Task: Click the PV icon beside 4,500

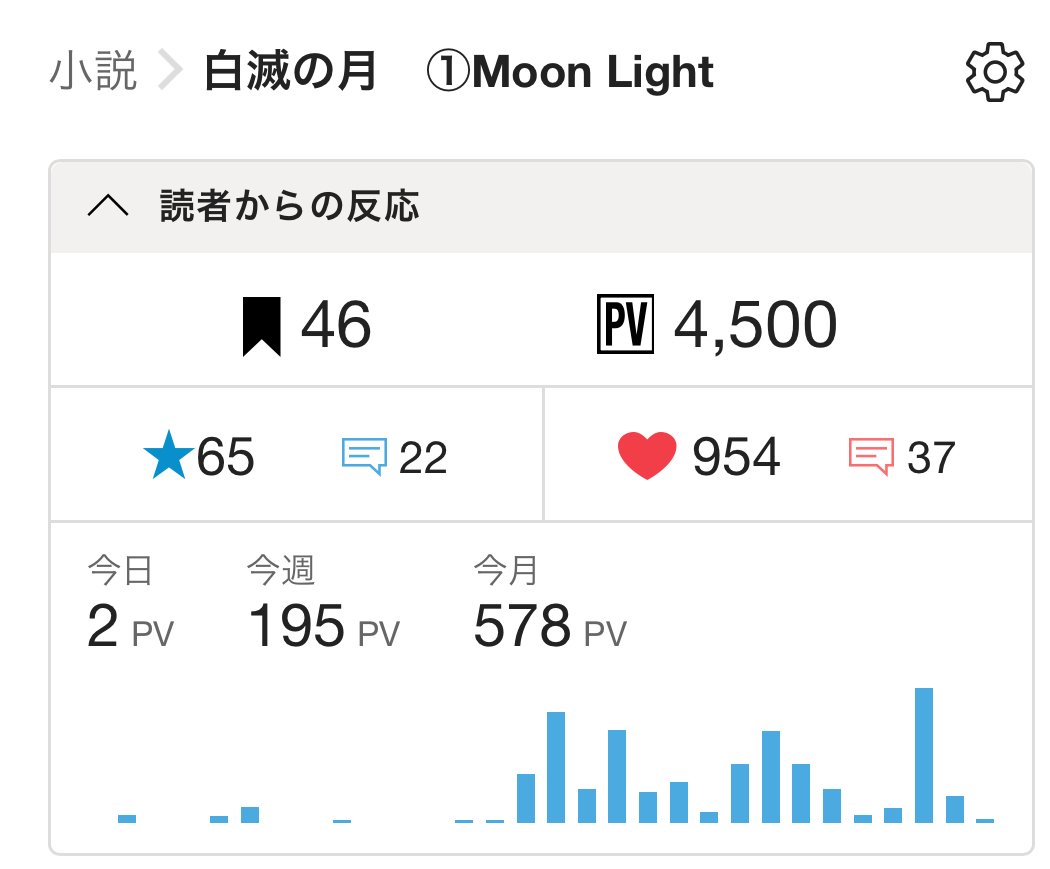Action: [624, 326]
